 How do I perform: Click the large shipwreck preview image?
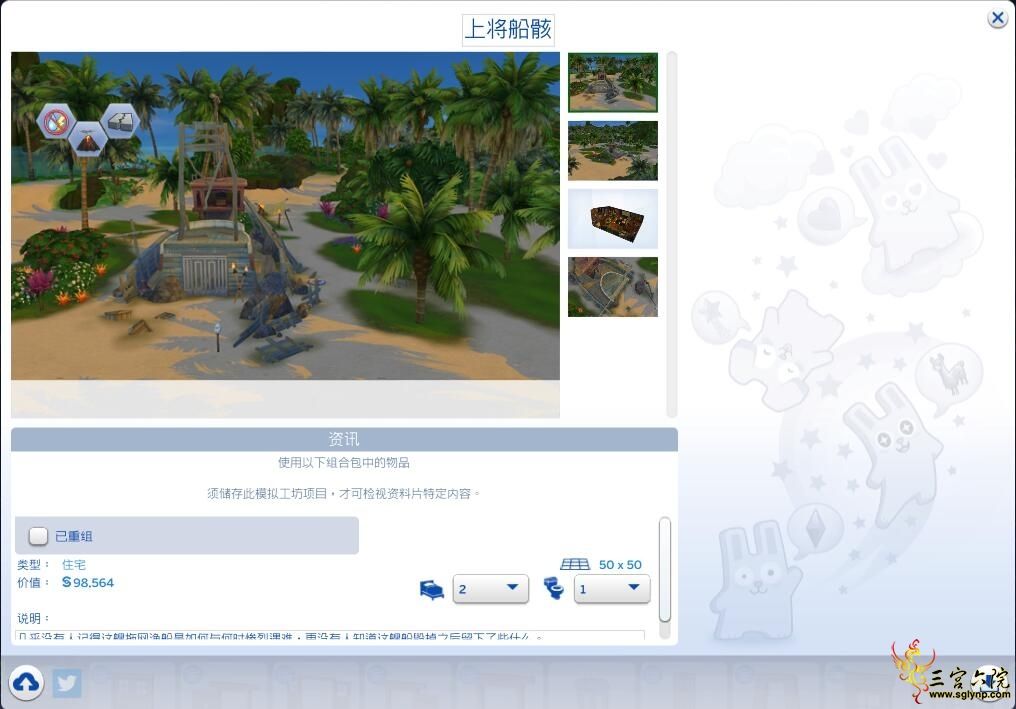pos(285,216)
